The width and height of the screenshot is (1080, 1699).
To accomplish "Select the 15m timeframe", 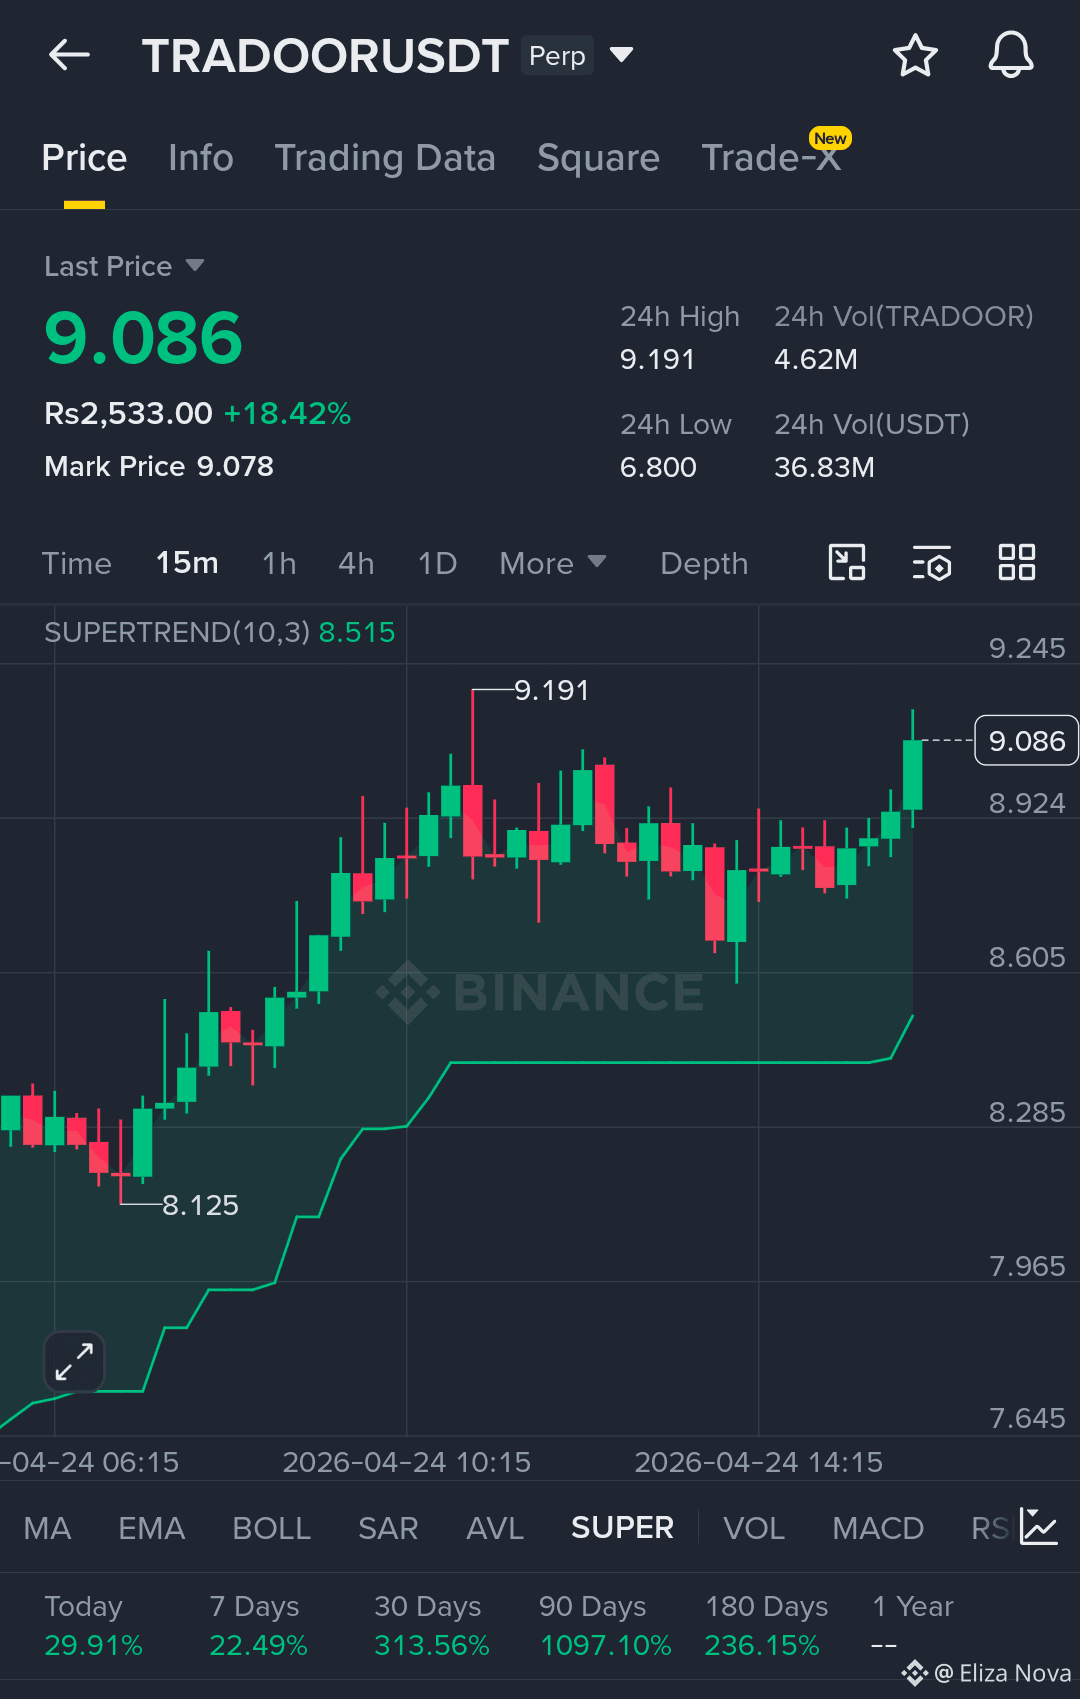I will click(x=187, y=563).
